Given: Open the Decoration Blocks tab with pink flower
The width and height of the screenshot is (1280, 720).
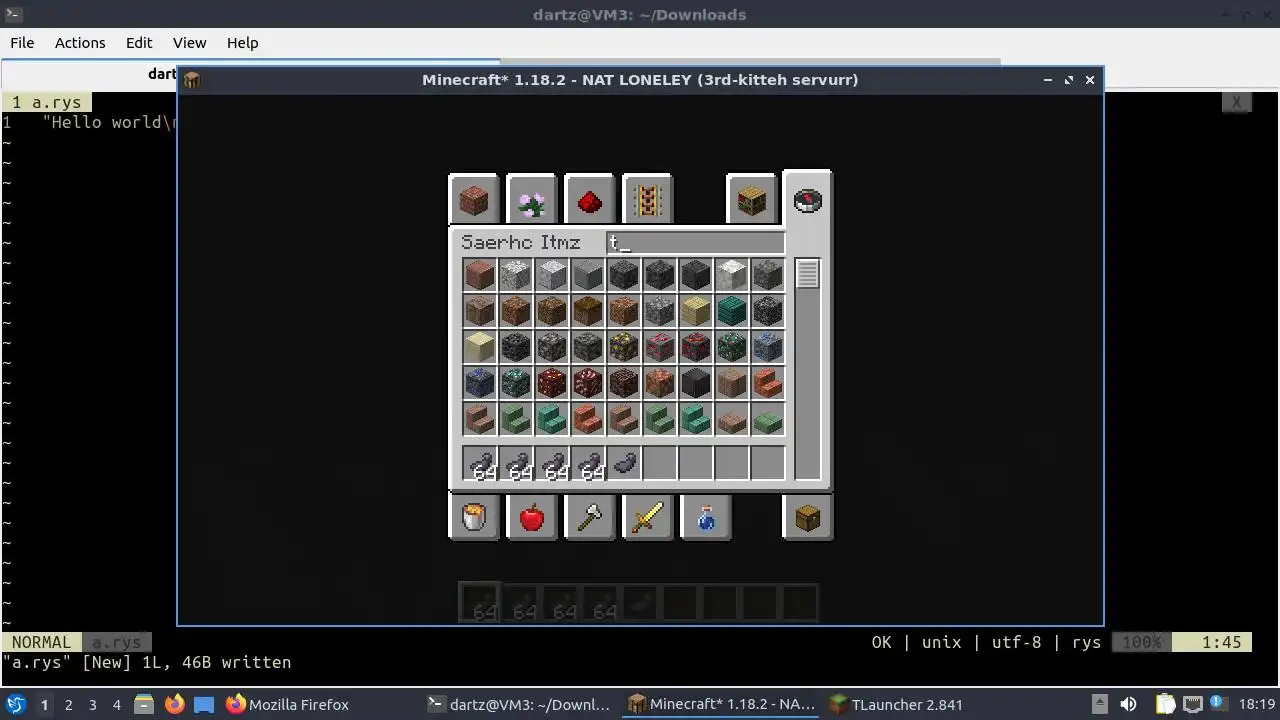Looking at the screenshot, I should click(531, 200).
